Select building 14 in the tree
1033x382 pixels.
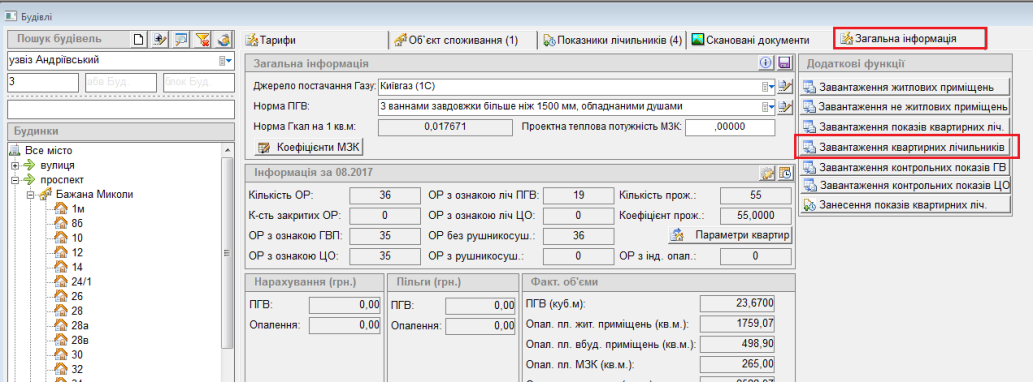[x=77, y=267]
